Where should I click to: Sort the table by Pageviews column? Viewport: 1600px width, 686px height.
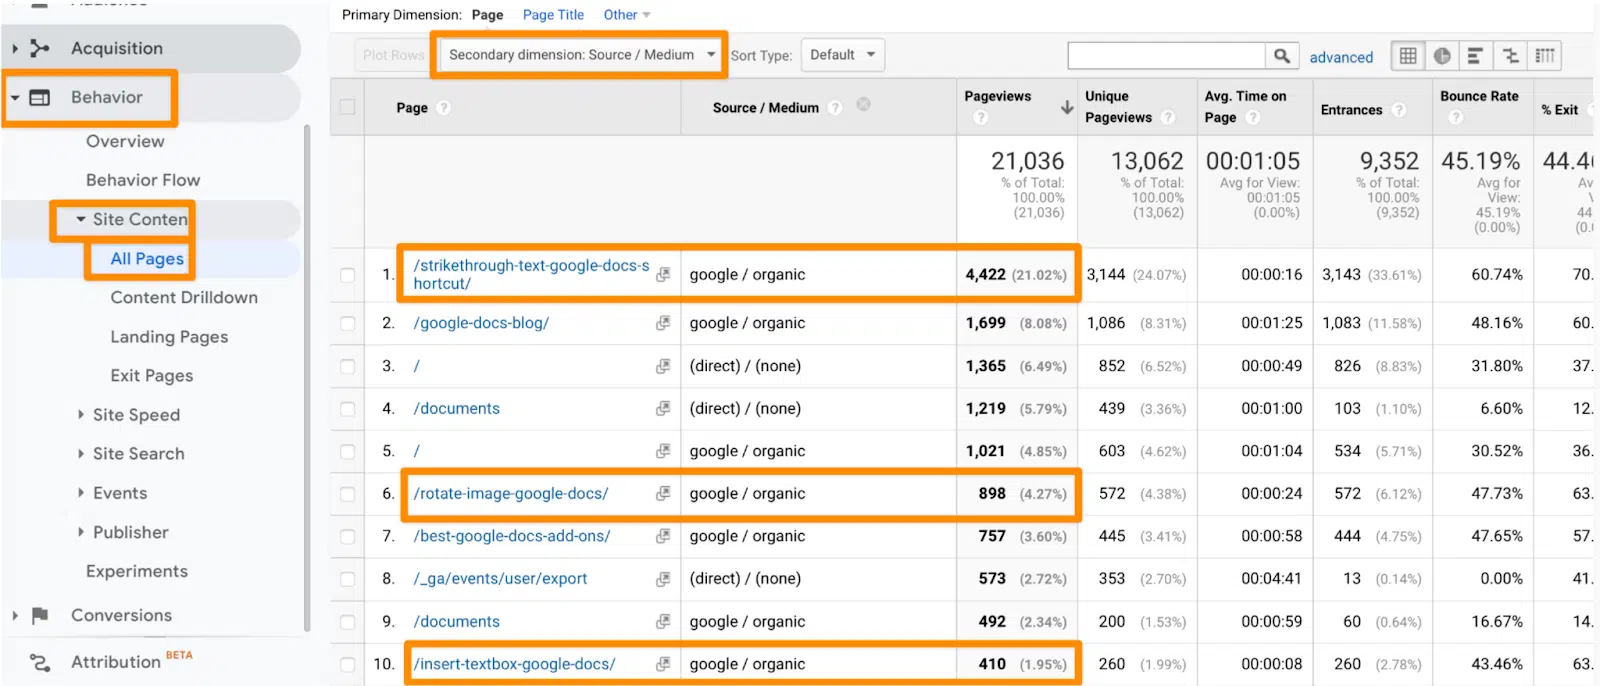pyautogui.click(x=998, y=96)
